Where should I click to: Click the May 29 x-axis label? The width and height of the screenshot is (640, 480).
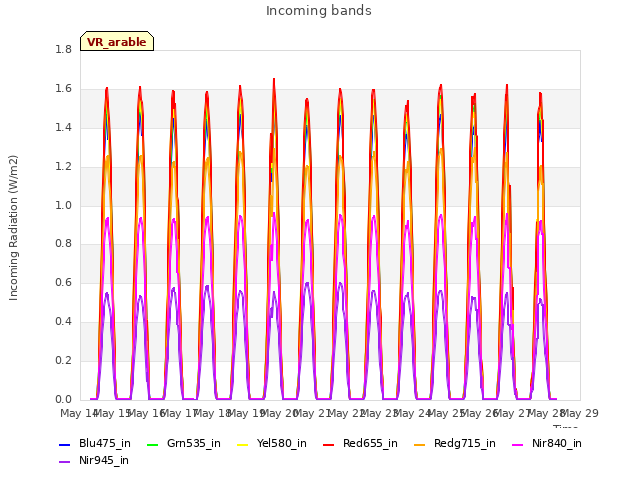pos(580,413)
